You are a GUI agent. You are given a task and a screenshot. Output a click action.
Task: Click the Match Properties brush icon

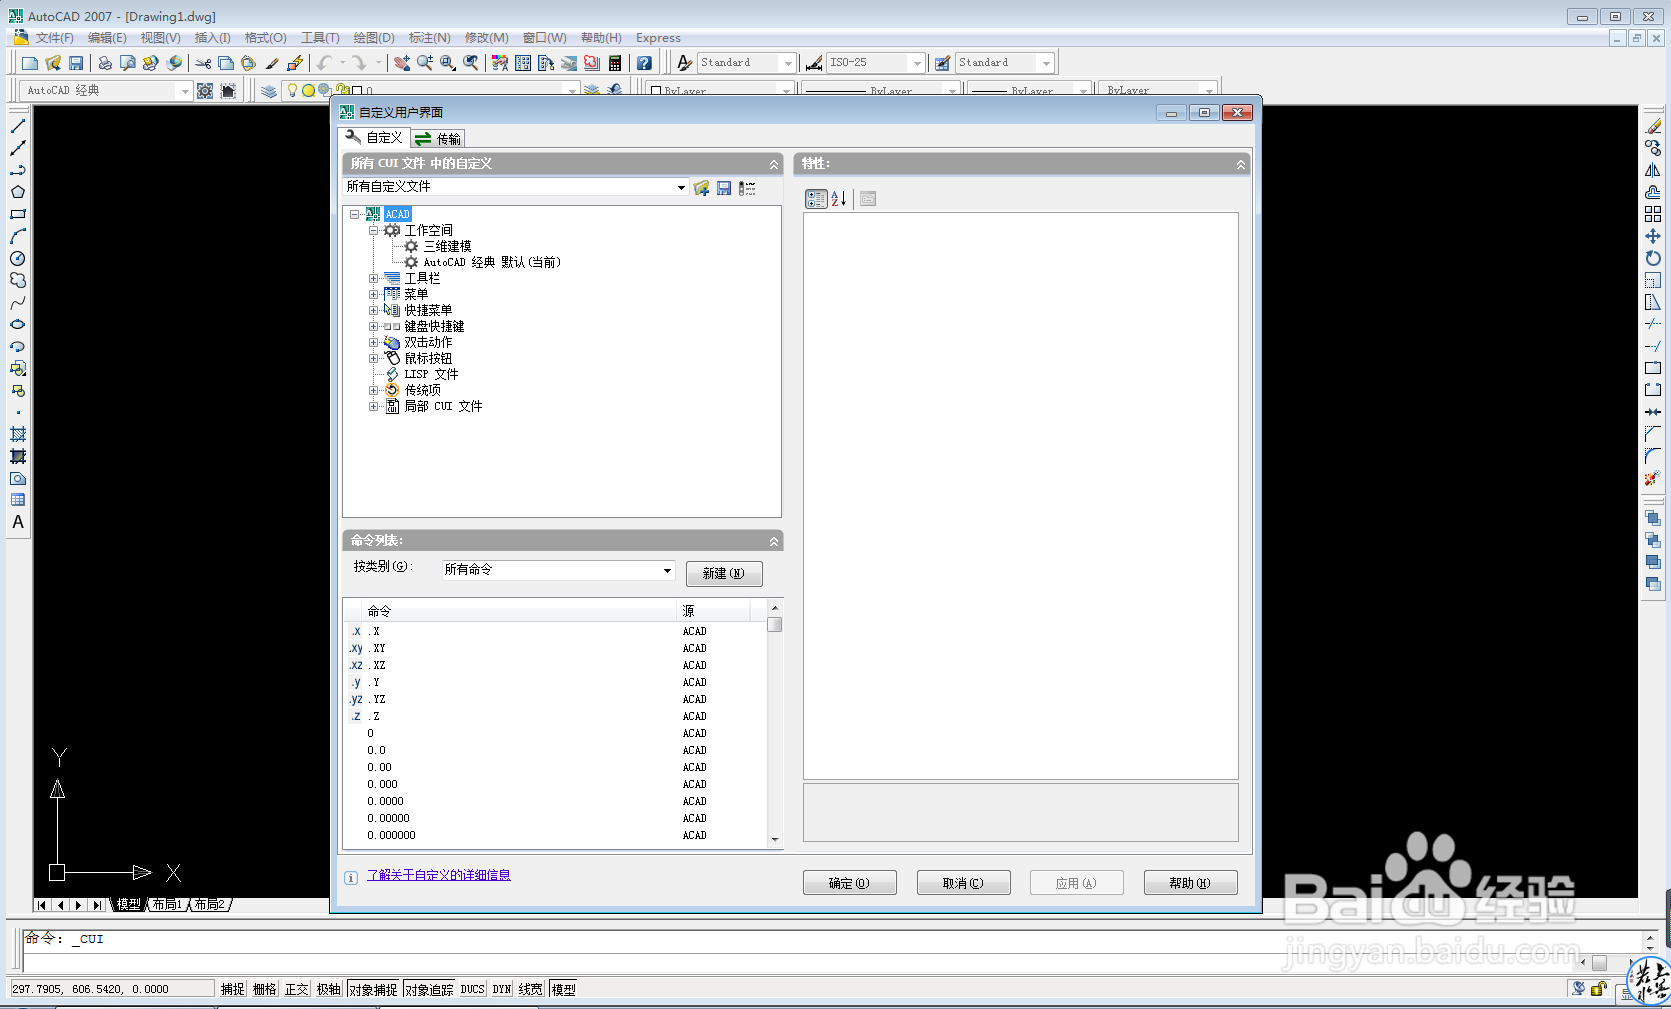click(x=272, y=63)
